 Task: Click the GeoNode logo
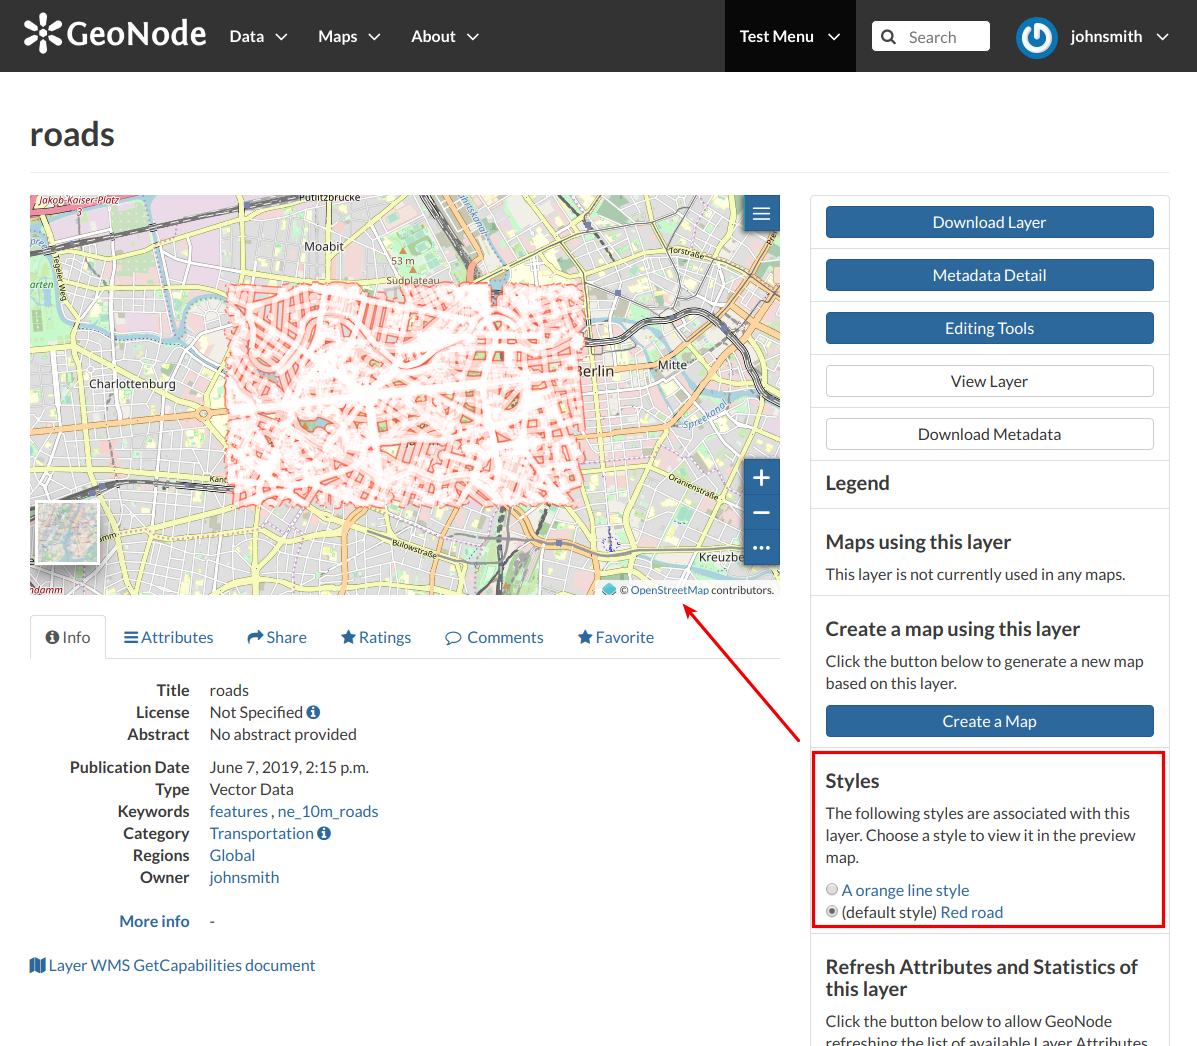[x=115, y=34]
